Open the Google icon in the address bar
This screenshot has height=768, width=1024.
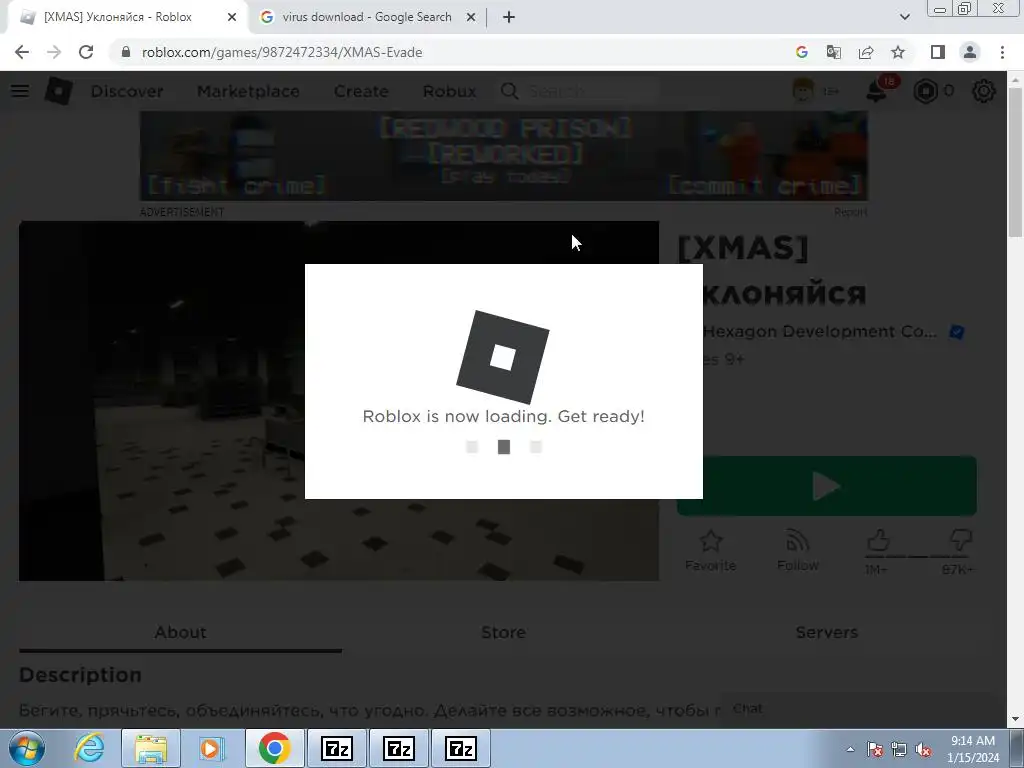[x=802, y=52]
